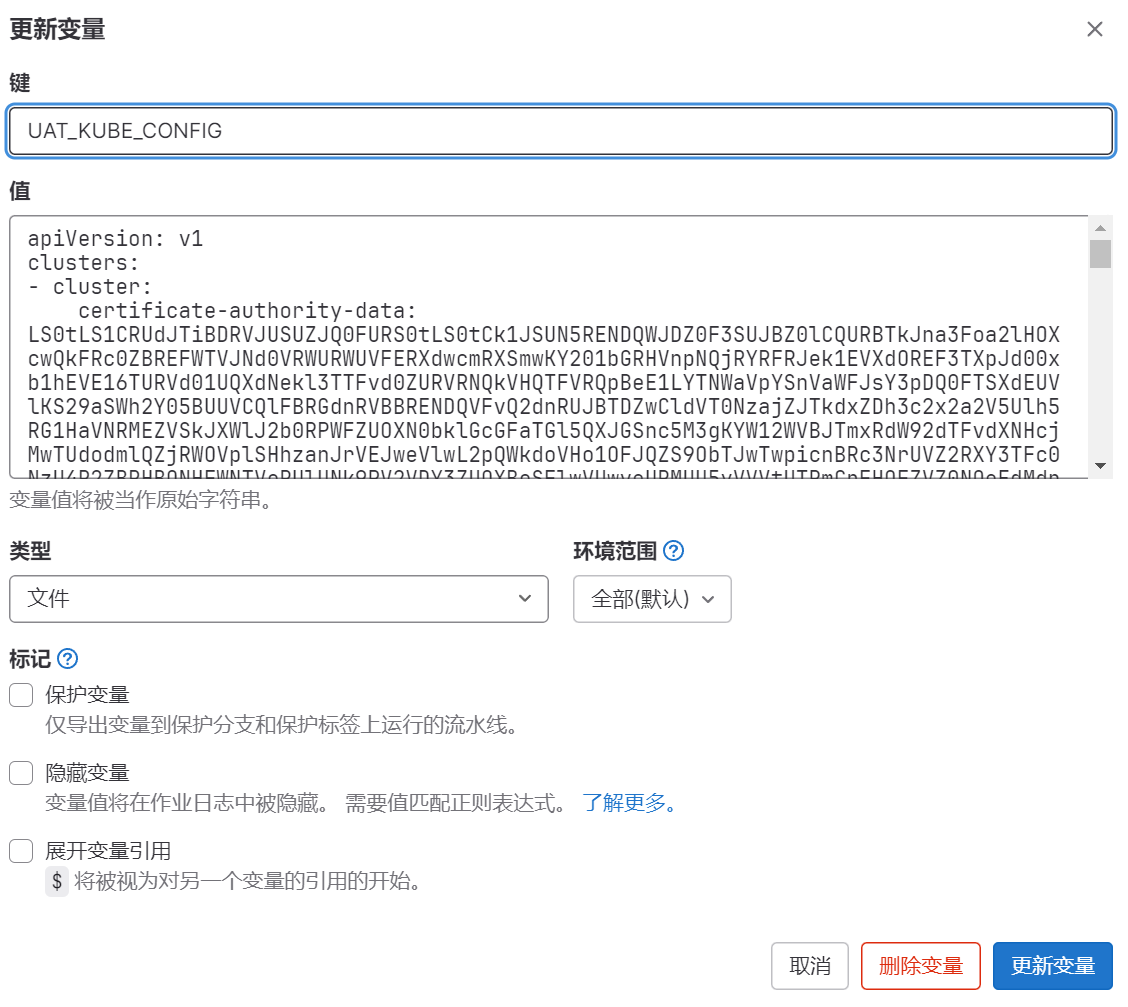Open the 了解更多 link
The height and width of the screenshot is (1007, 1128).
click(629, 803)
